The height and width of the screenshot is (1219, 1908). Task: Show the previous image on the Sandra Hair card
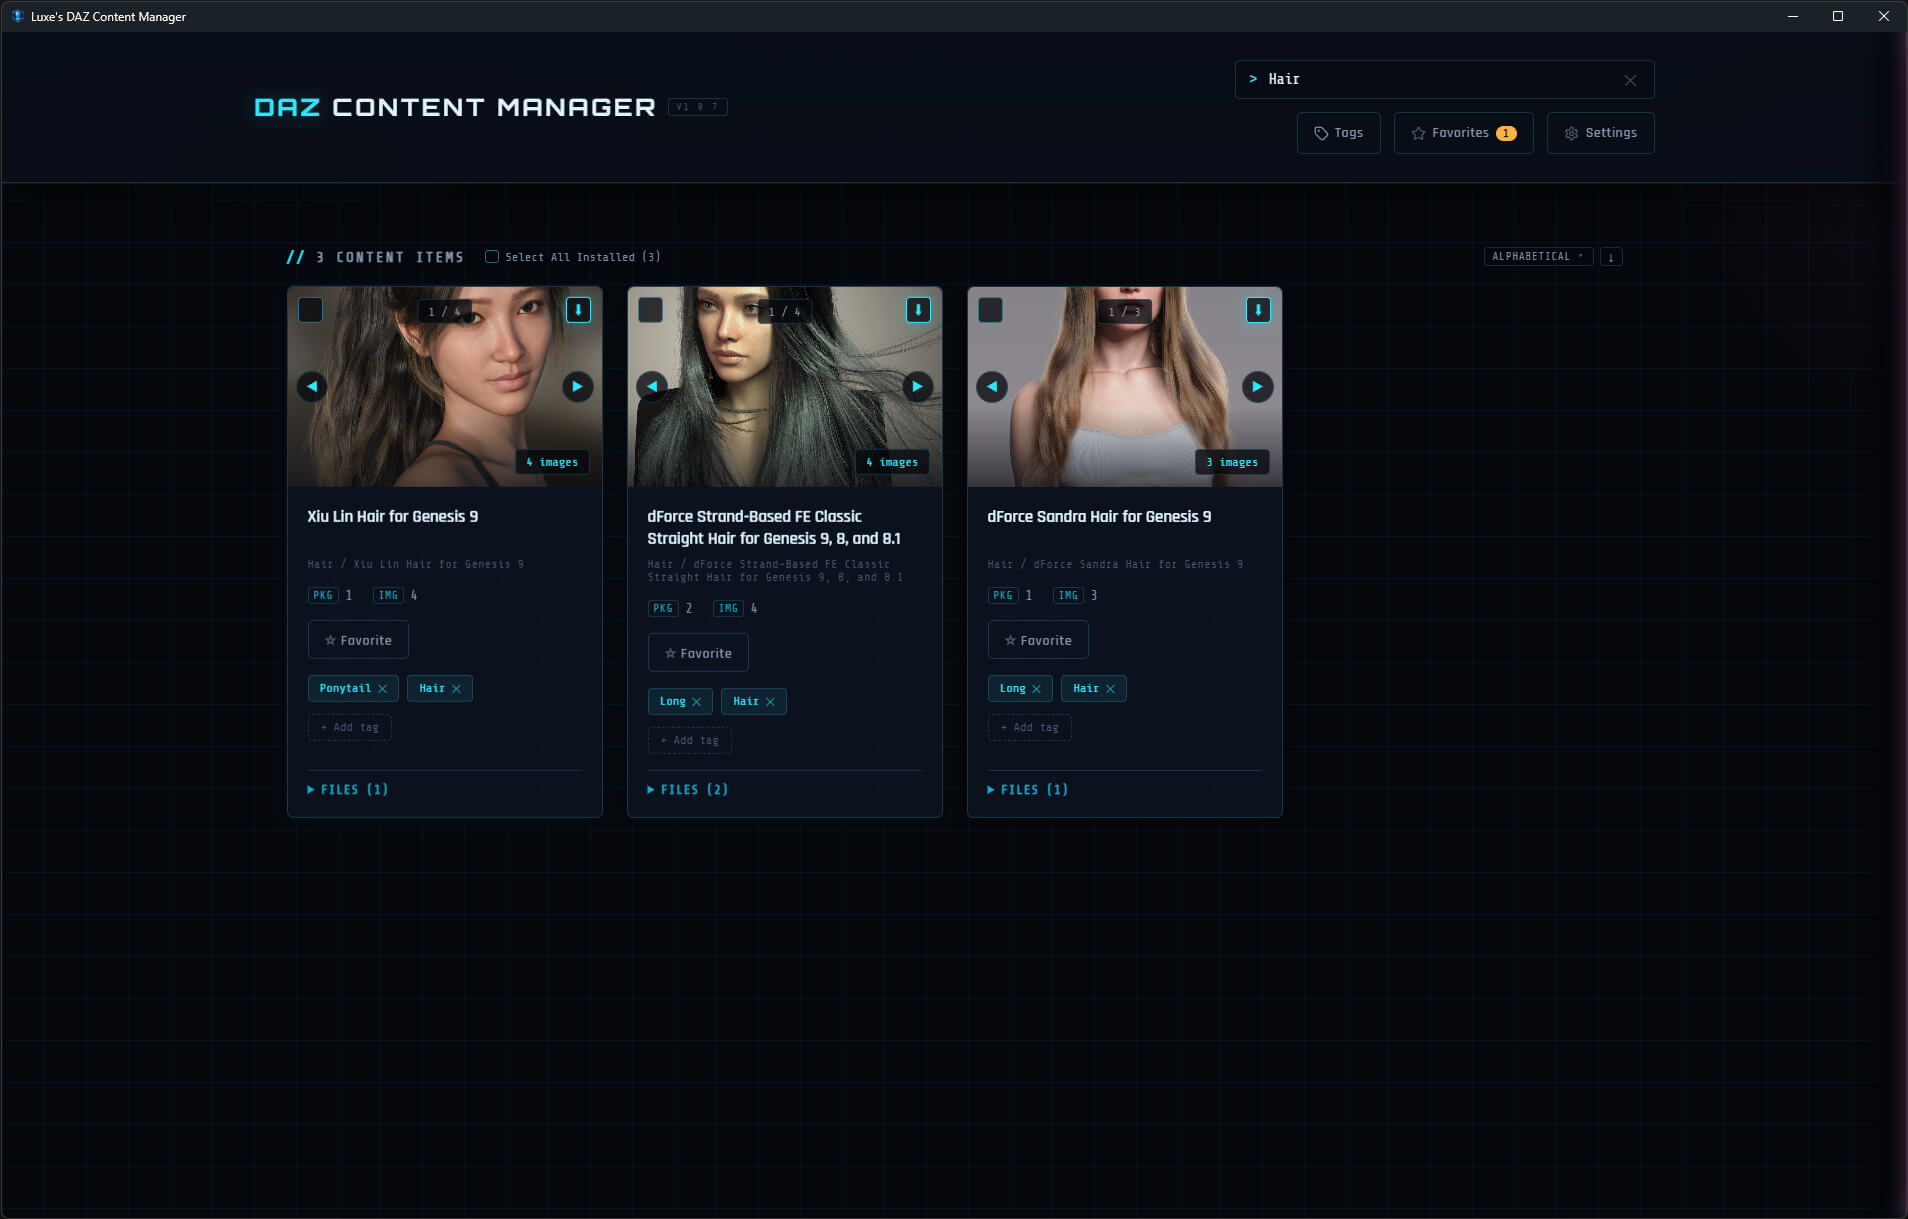[992, 387]
